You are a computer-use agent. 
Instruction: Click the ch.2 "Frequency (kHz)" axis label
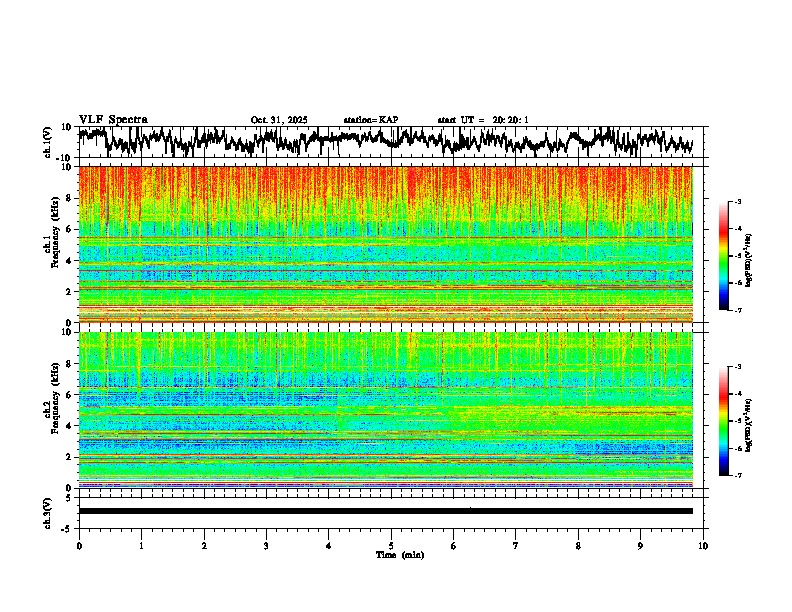click(55, 397)
